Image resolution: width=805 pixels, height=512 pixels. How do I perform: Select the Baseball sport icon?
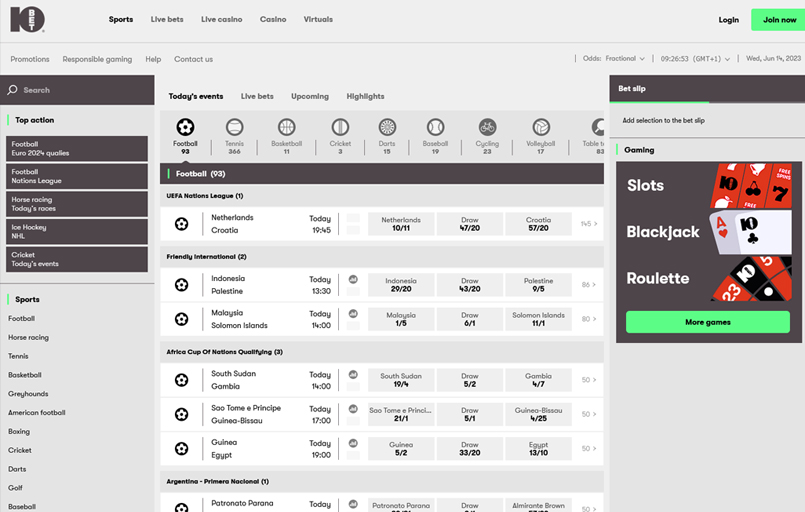tap(435, 128)
